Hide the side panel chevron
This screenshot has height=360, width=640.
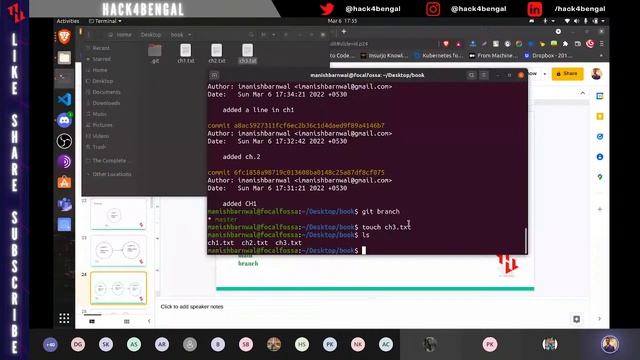click(x=600, y=318)
